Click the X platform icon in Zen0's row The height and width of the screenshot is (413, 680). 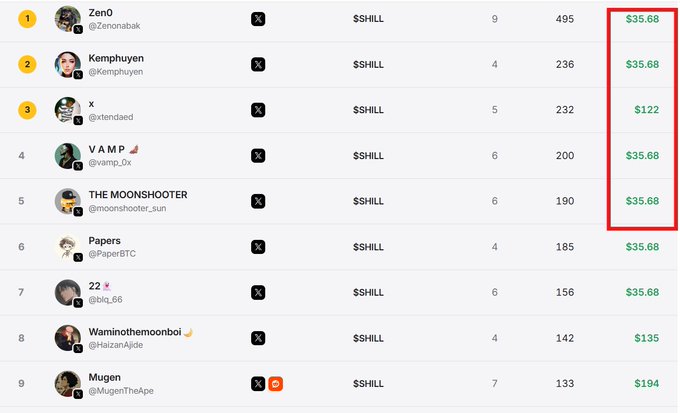[x=258, y=19]
